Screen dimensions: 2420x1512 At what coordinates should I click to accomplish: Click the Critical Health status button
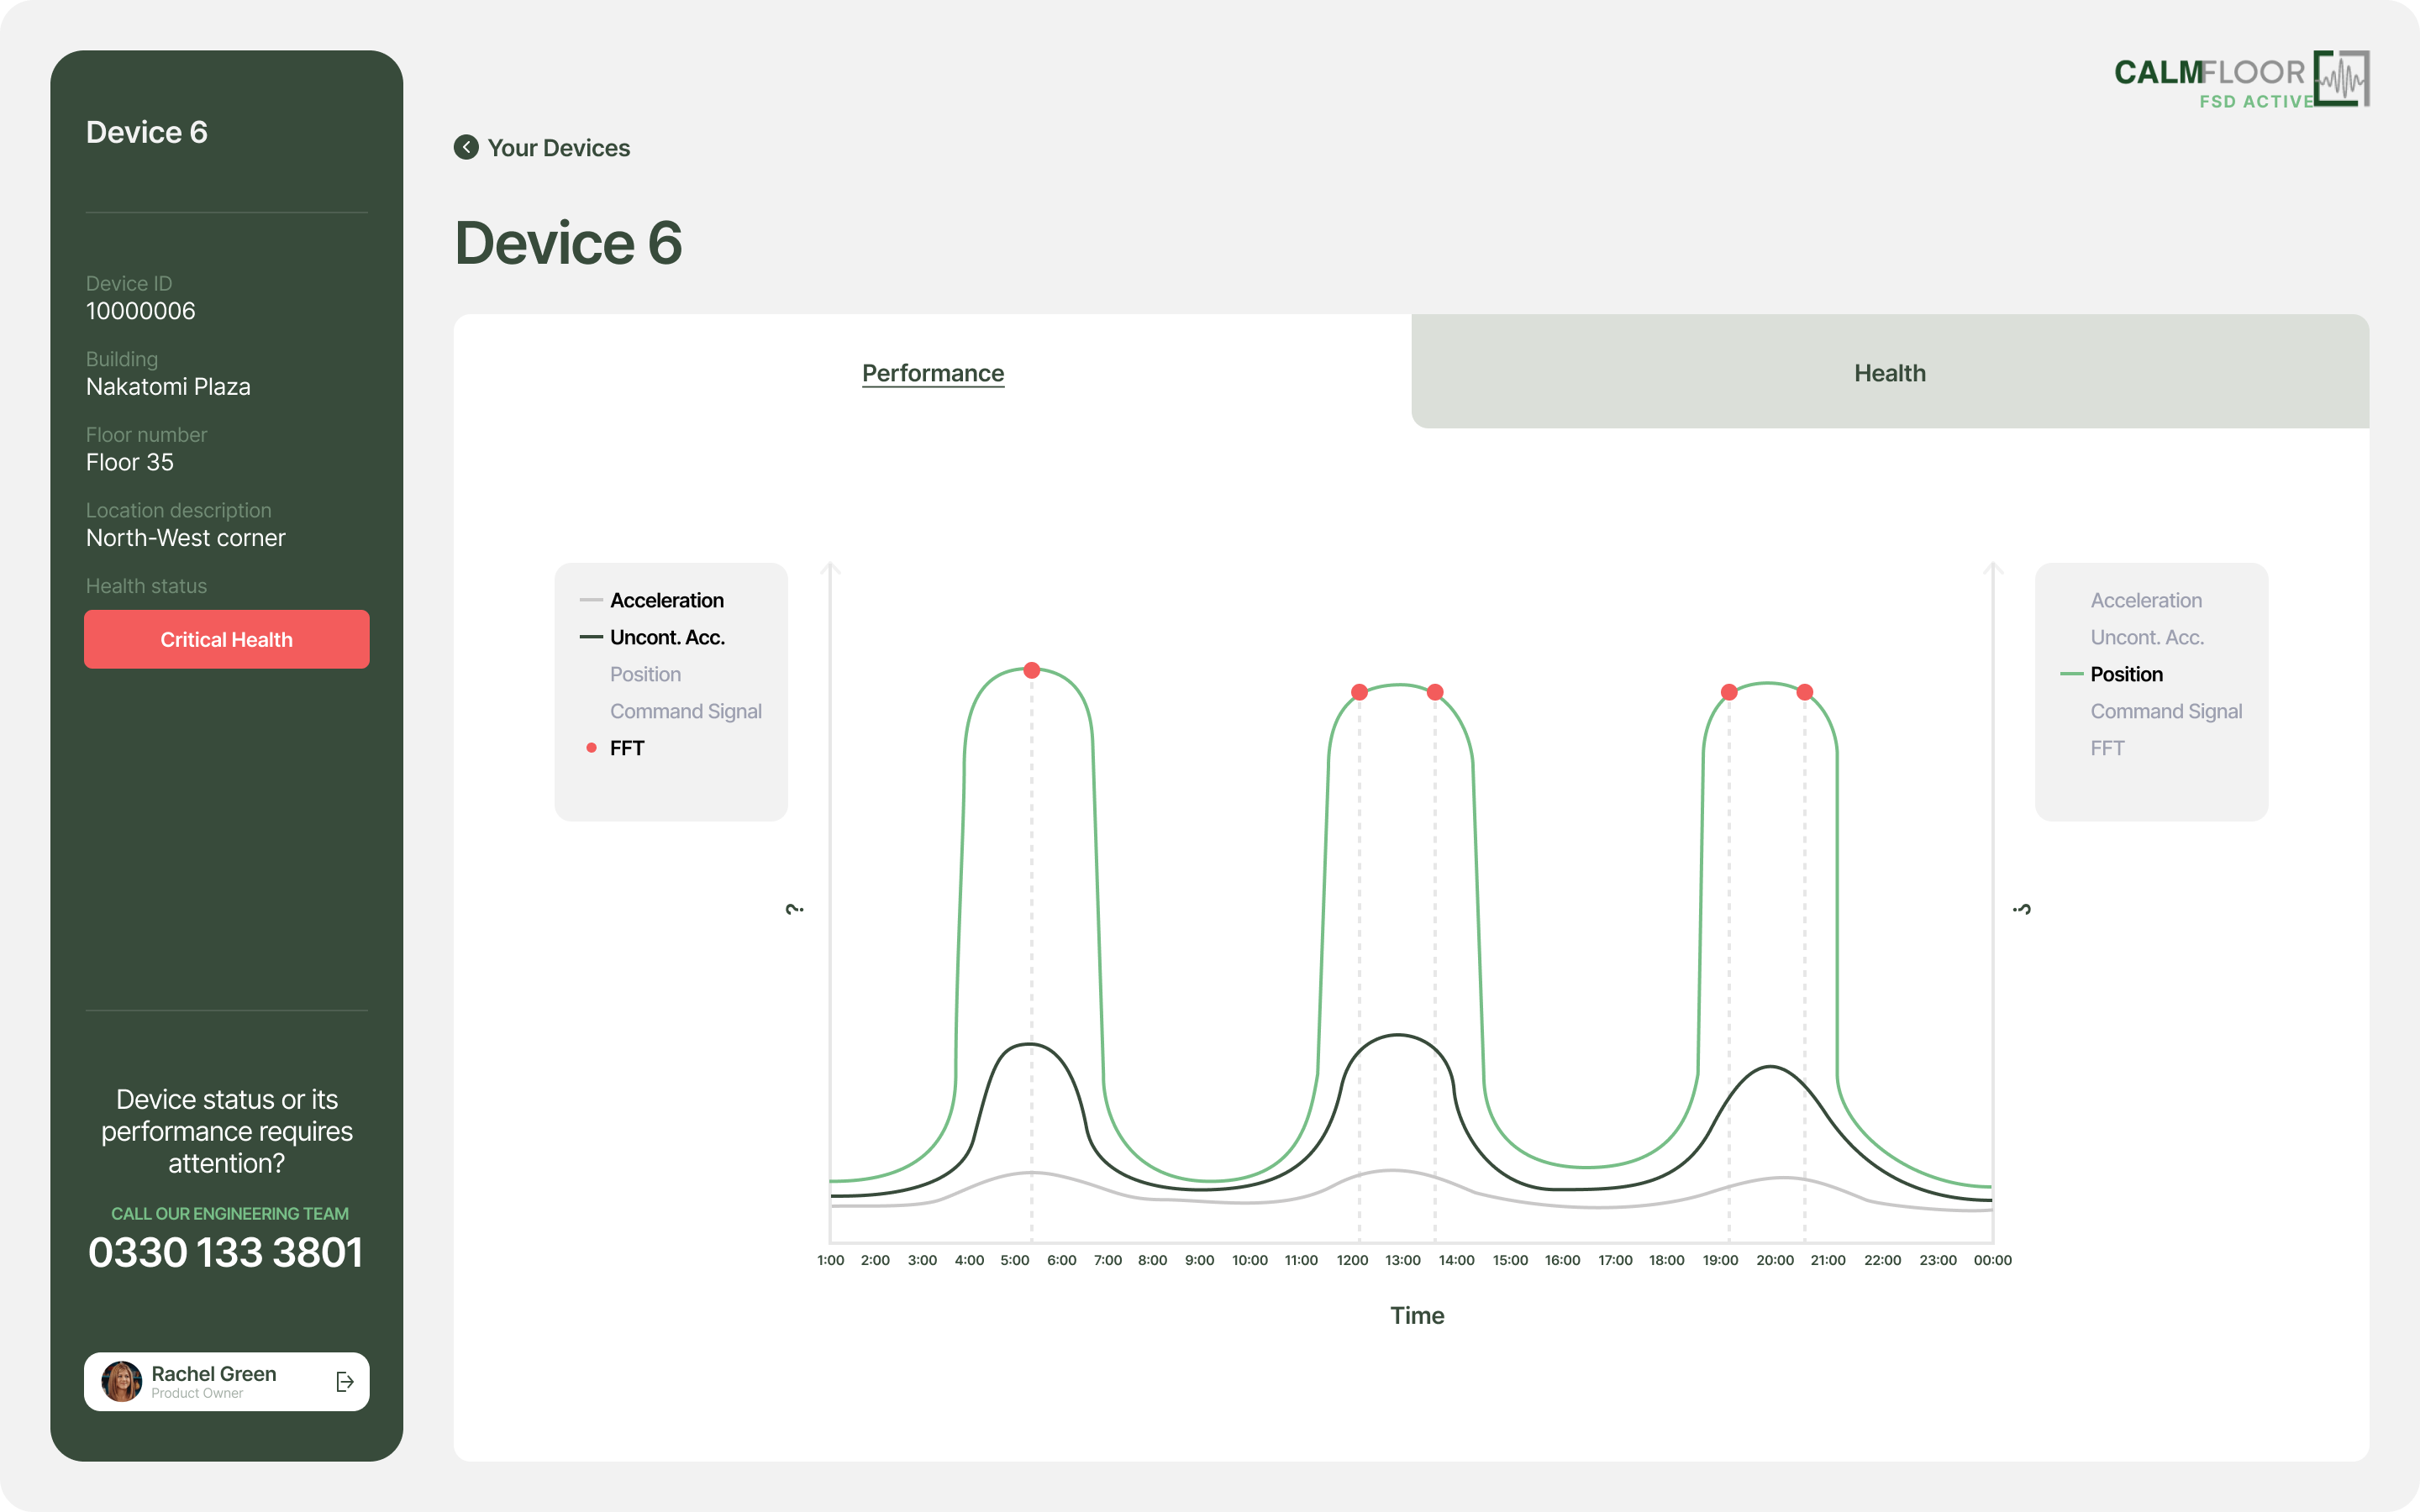click(x=227, y=639)
